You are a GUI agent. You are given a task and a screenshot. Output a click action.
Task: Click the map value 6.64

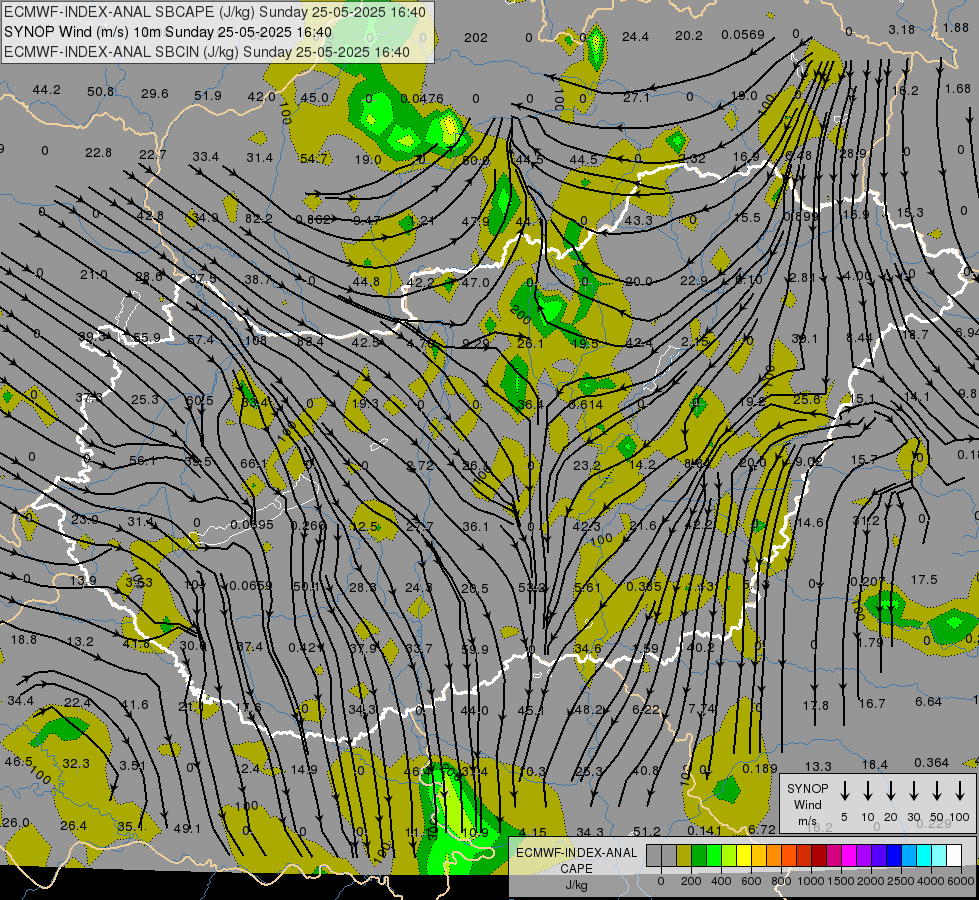928,701
